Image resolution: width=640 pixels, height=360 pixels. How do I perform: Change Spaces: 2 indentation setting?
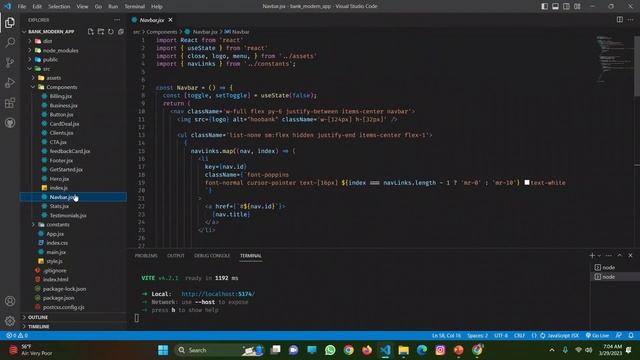point(477,336)
